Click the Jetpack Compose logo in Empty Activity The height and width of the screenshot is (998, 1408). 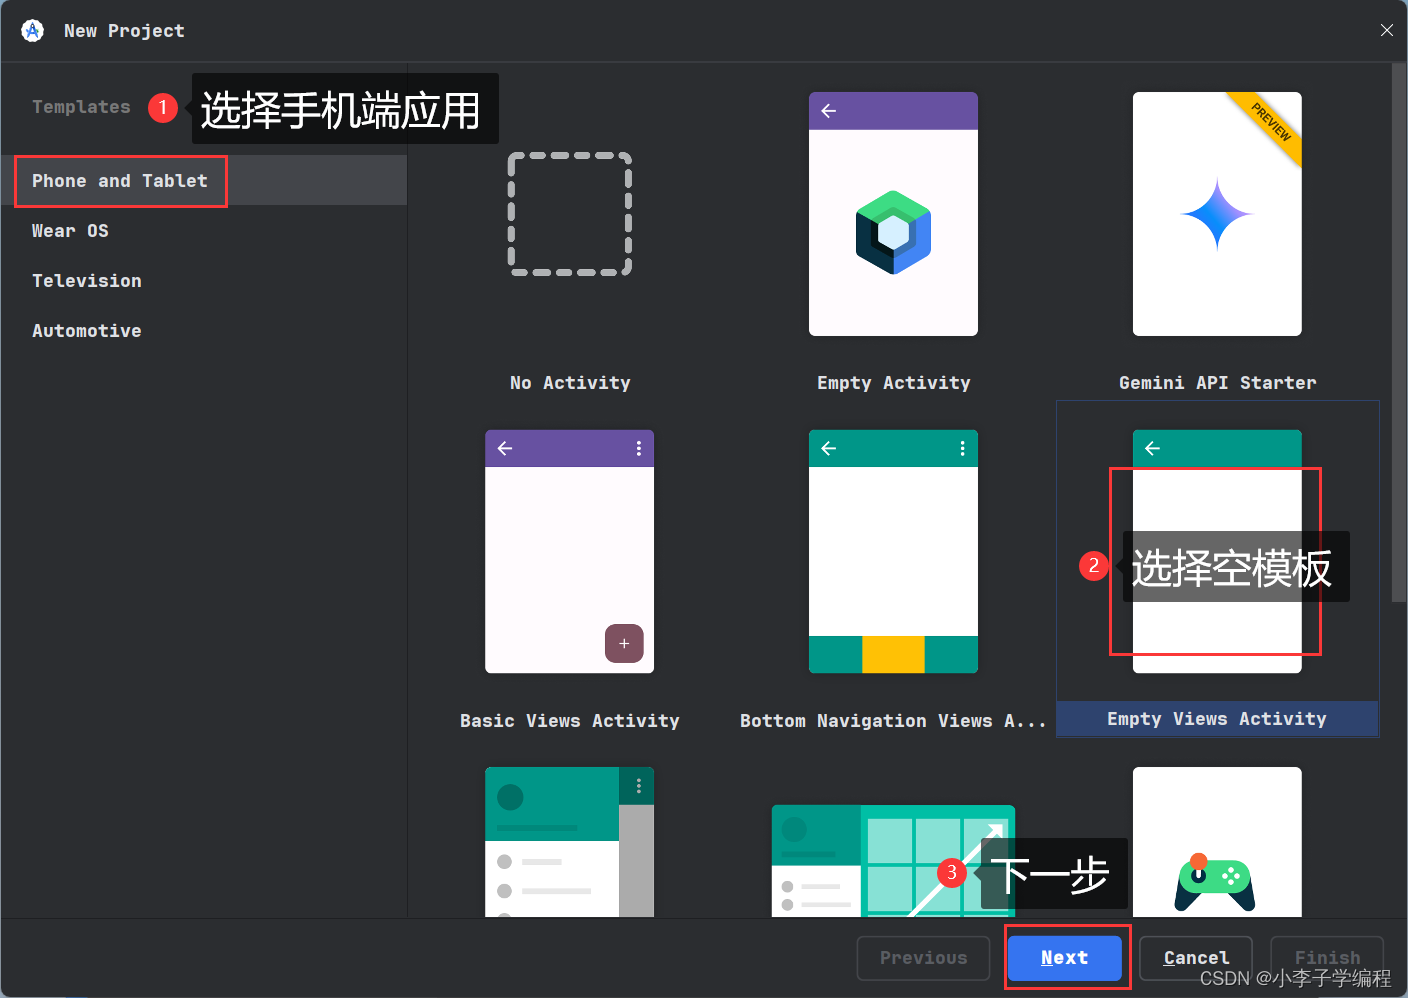pos(893,232)
